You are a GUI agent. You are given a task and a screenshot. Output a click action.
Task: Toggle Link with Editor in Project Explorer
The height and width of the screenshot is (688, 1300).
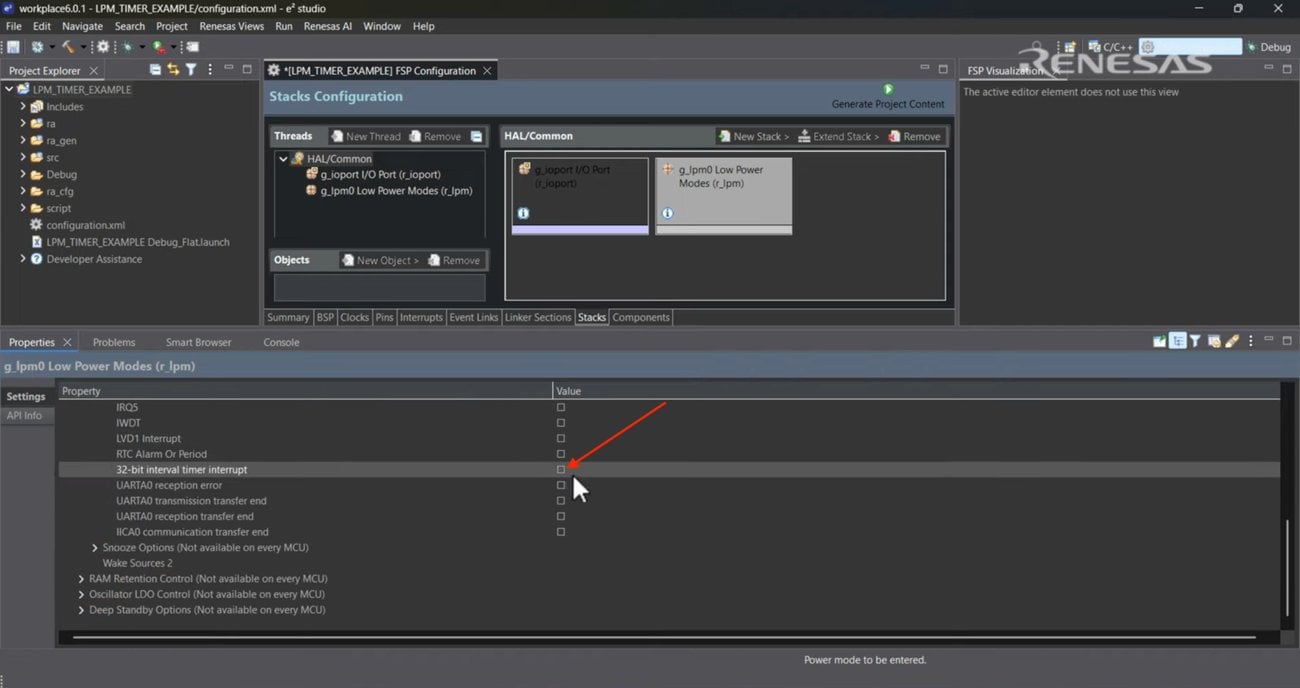(173, 70)
